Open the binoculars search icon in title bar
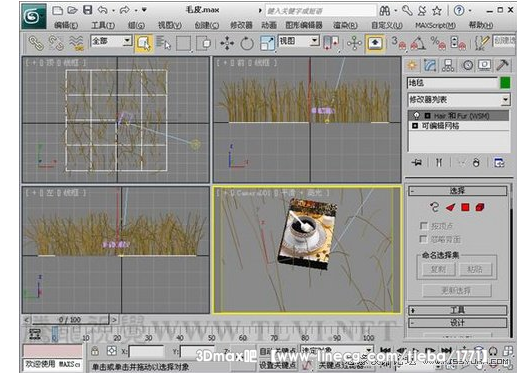517x373 pixels. [x=385, y=11]
